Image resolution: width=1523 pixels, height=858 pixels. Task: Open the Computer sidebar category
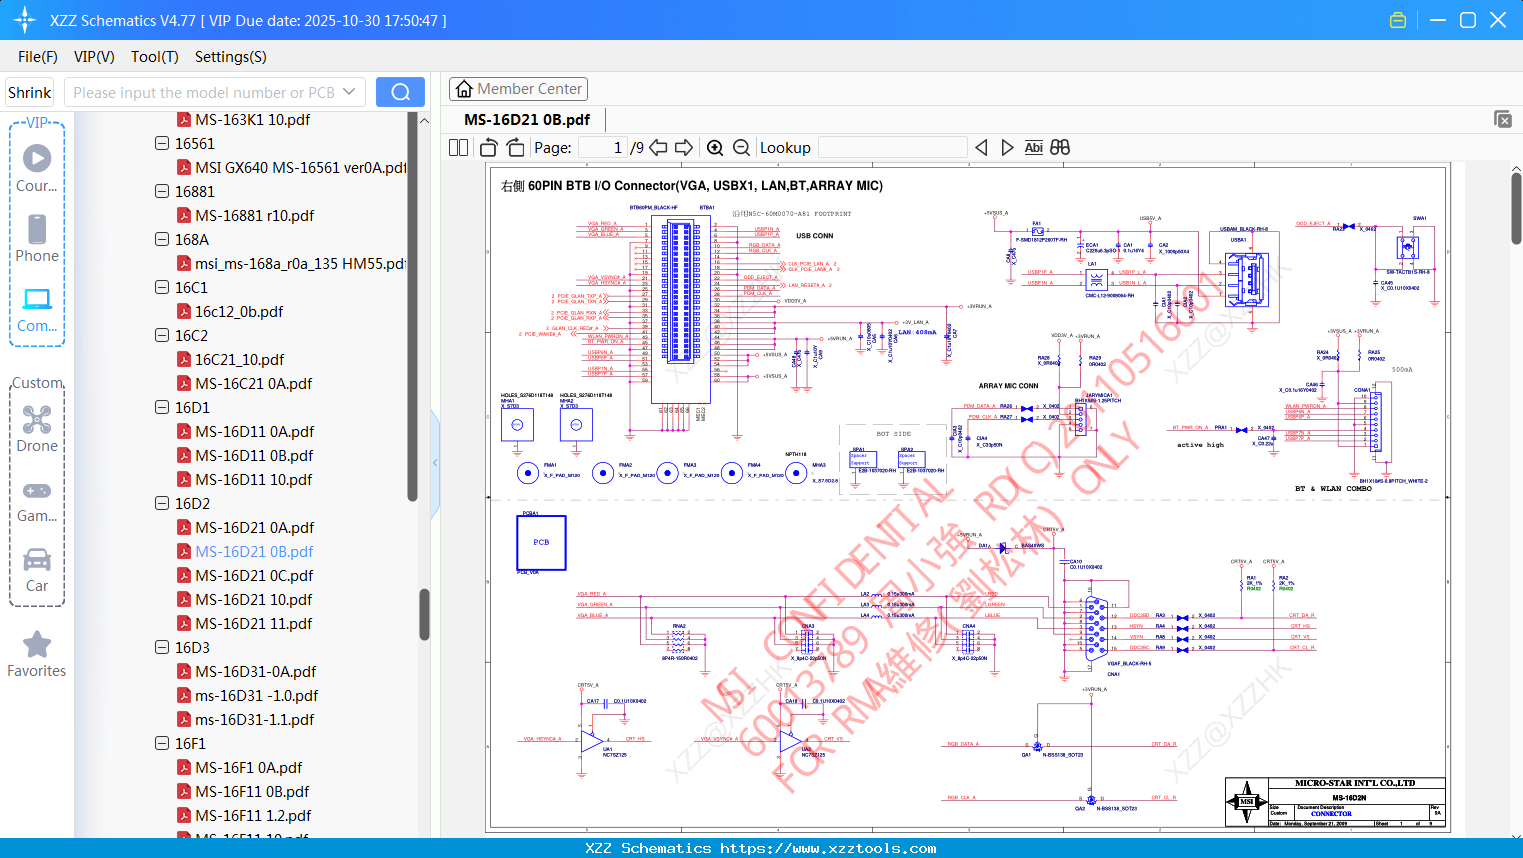coord(37,309)
